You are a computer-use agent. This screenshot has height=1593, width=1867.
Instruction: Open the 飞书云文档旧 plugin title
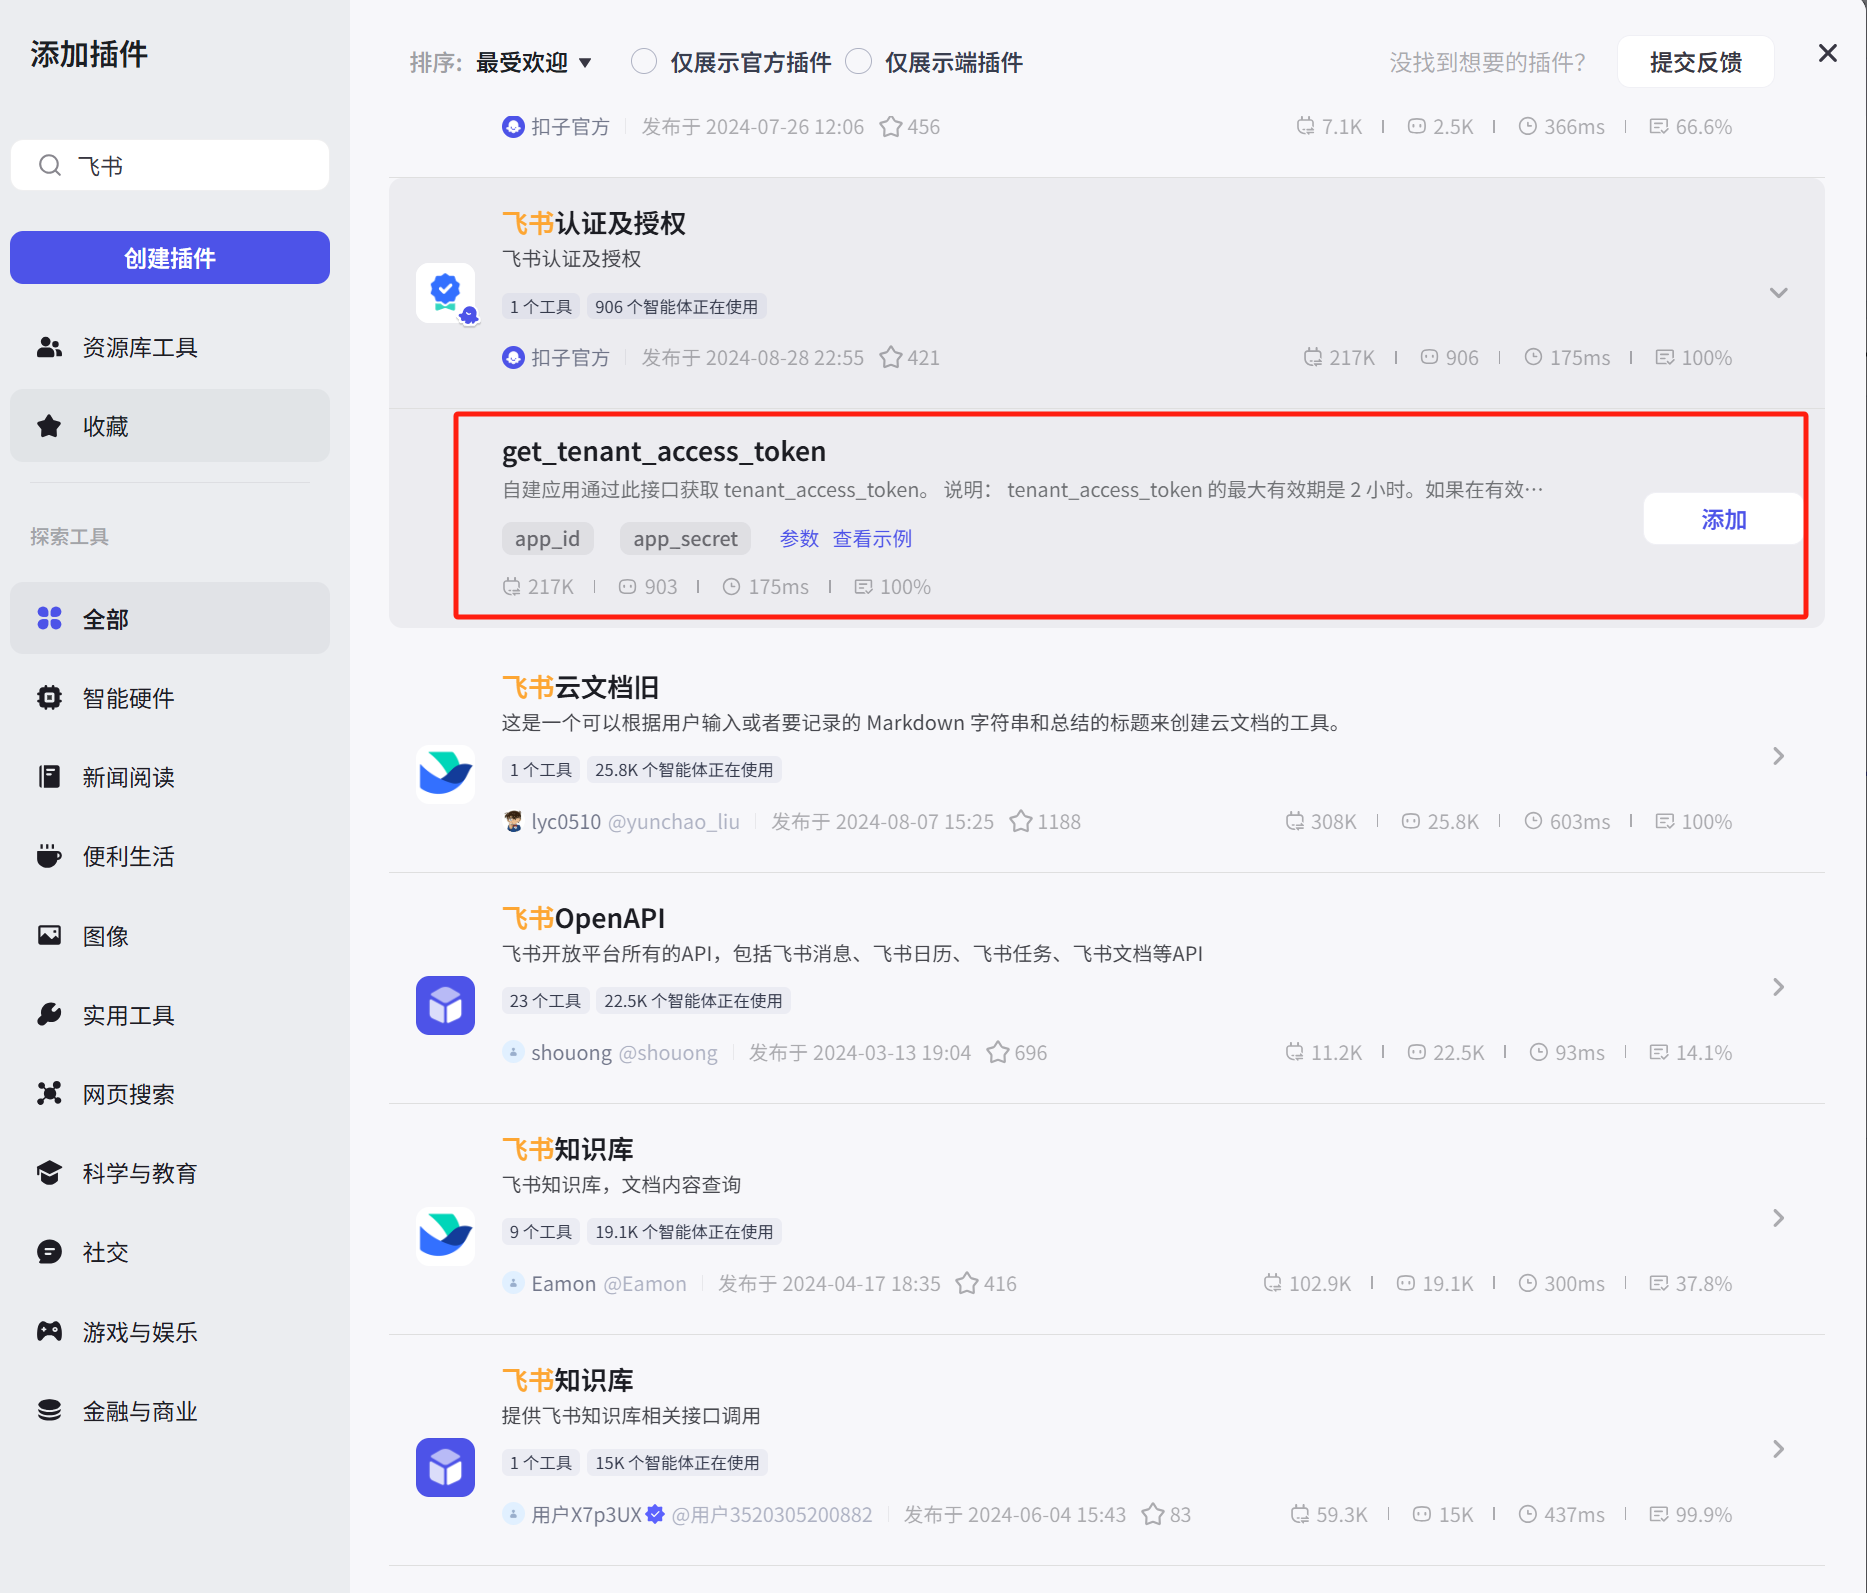(580, 687)
